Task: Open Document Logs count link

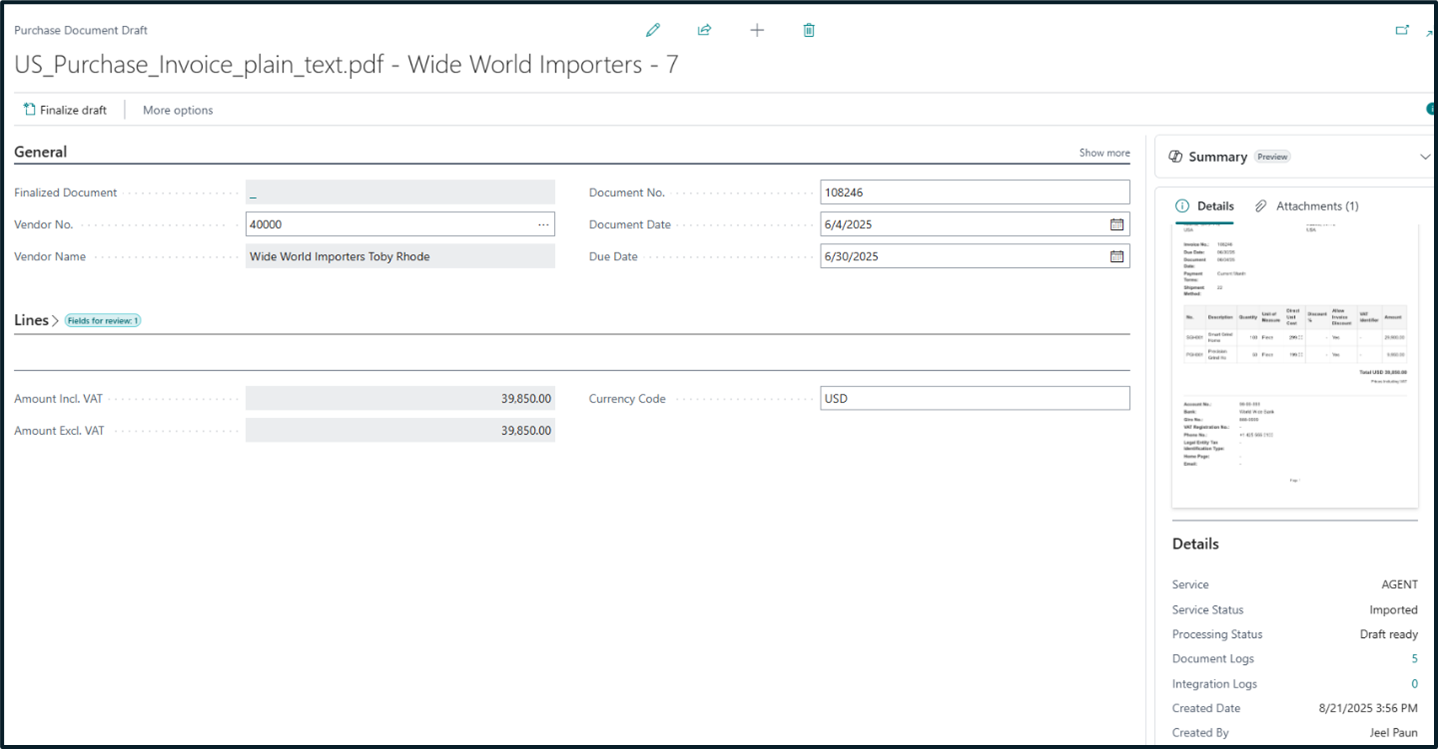Action: pyautogui.click(x=1414, y=659)
